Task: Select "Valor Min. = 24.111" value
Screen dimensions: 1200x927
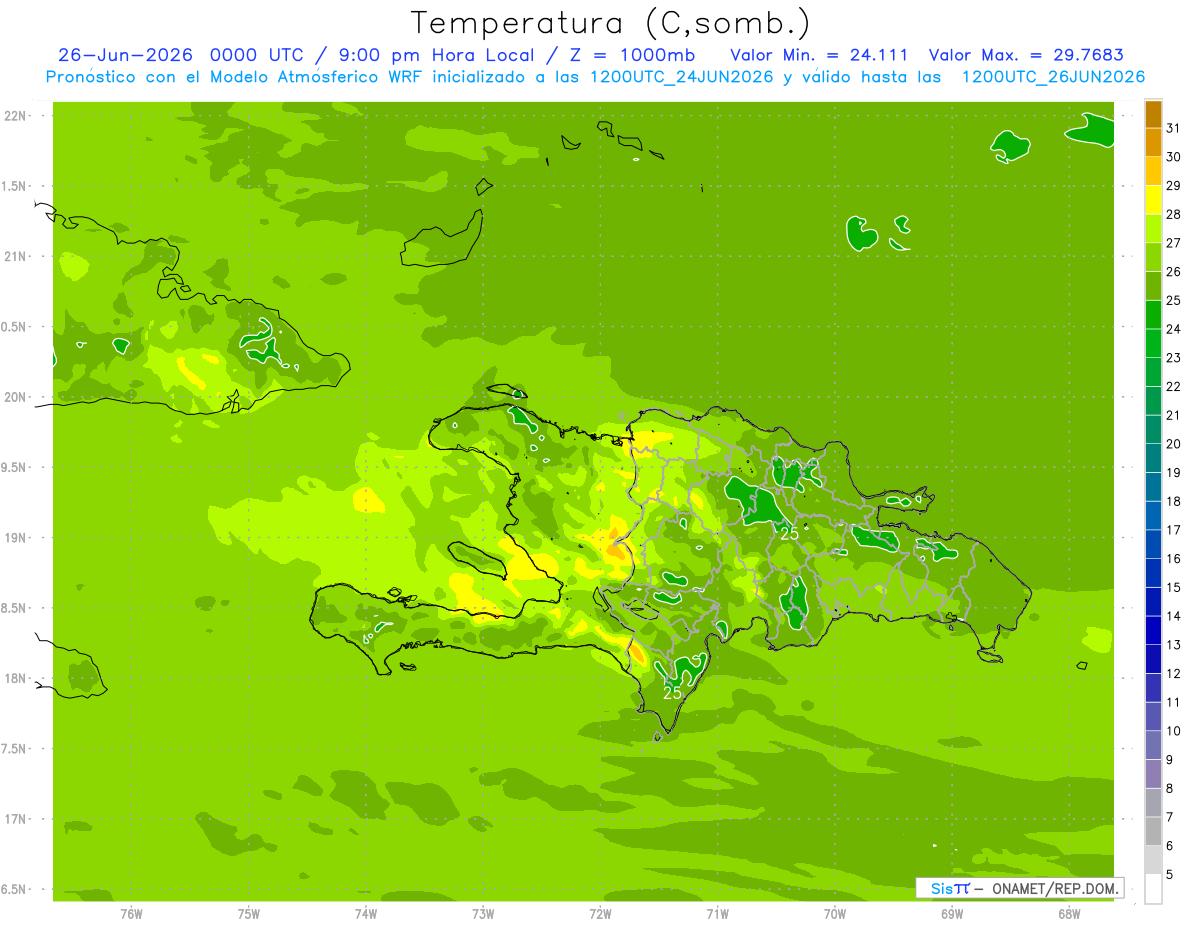Action: (819, 55)
